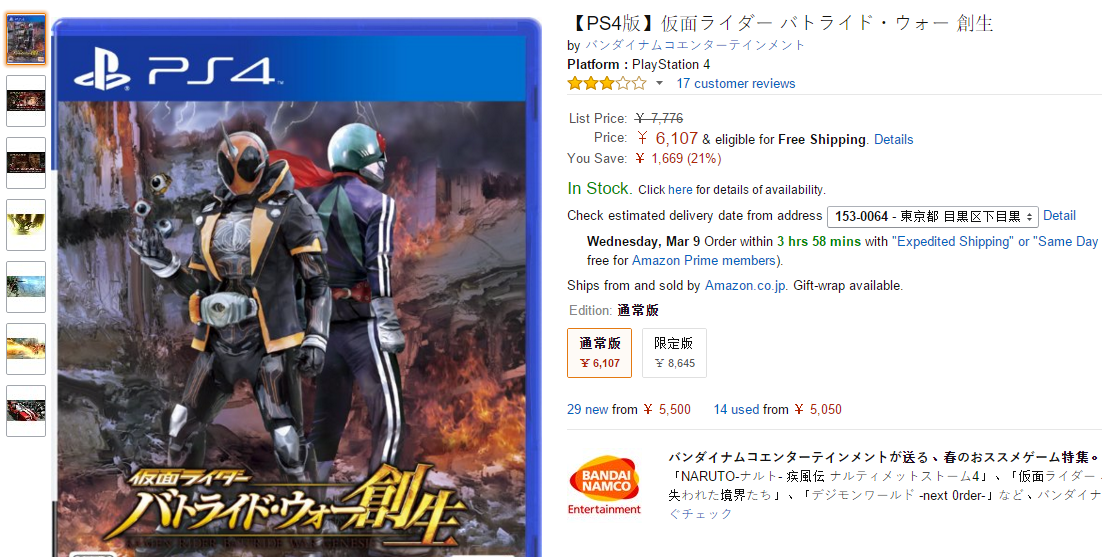
Task: Open the バンダイナムコエンターテインメント brand link
Action: (x=695, y=45)
